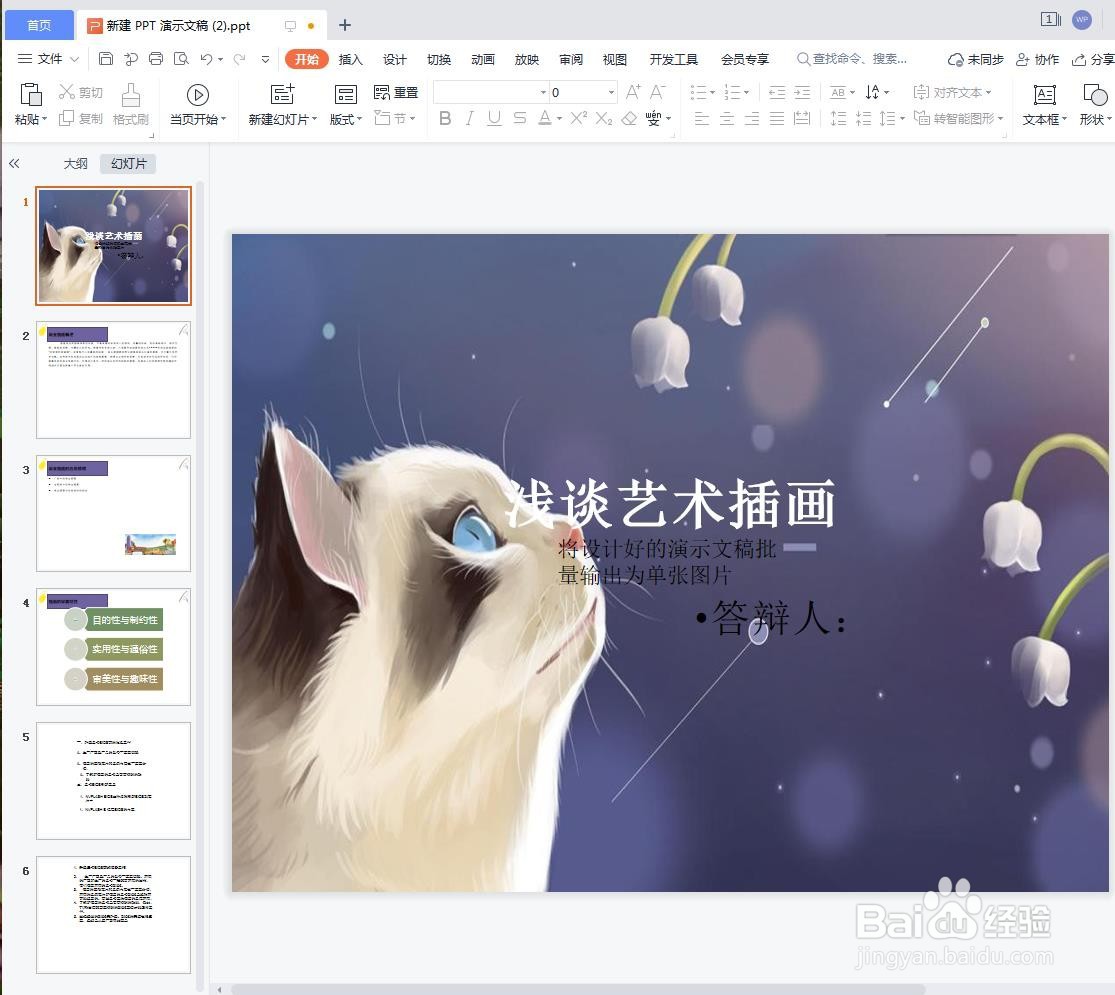Viewport: 1115px width, 995px height.
Task: Click the Copy (复制) button
Action: [x=80, y=118]
